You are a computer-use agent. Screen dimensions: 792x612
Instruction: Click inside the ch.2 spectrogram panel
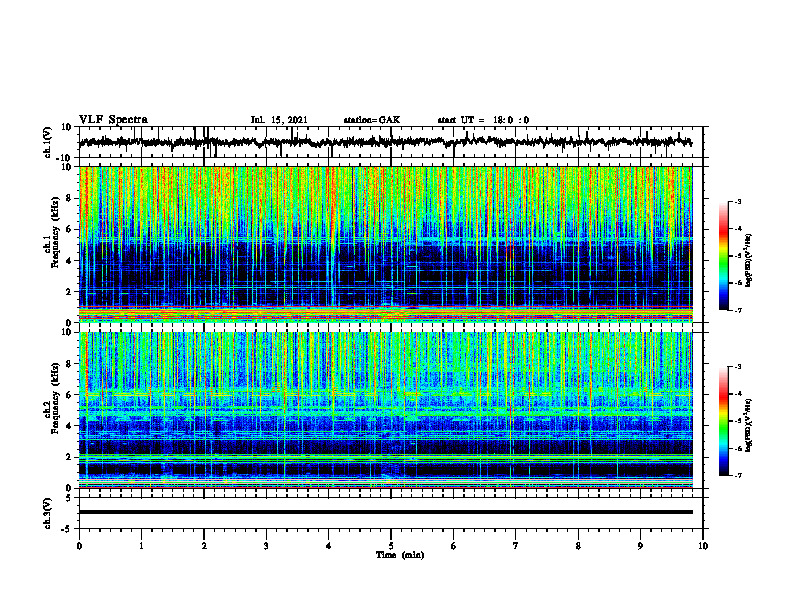pyautogui.click(x=385, y=410)
